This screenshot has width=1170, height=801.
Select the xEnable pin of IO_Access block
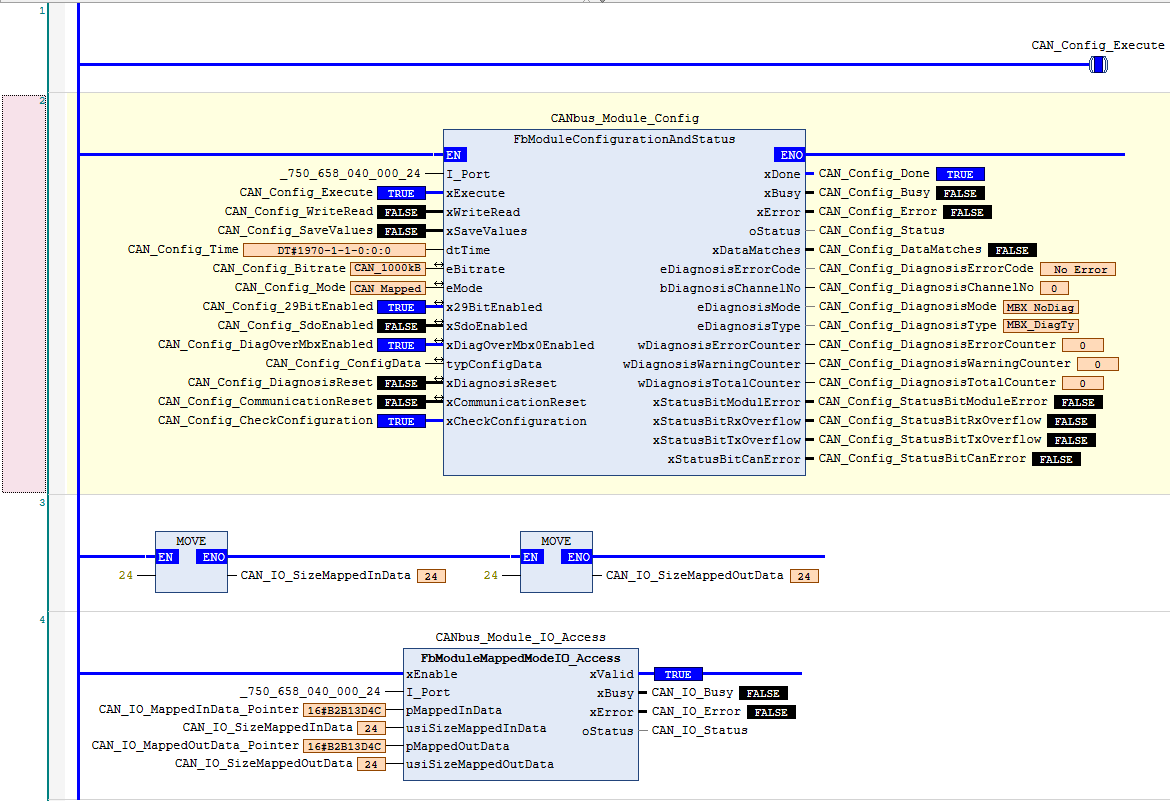(431, 674)
